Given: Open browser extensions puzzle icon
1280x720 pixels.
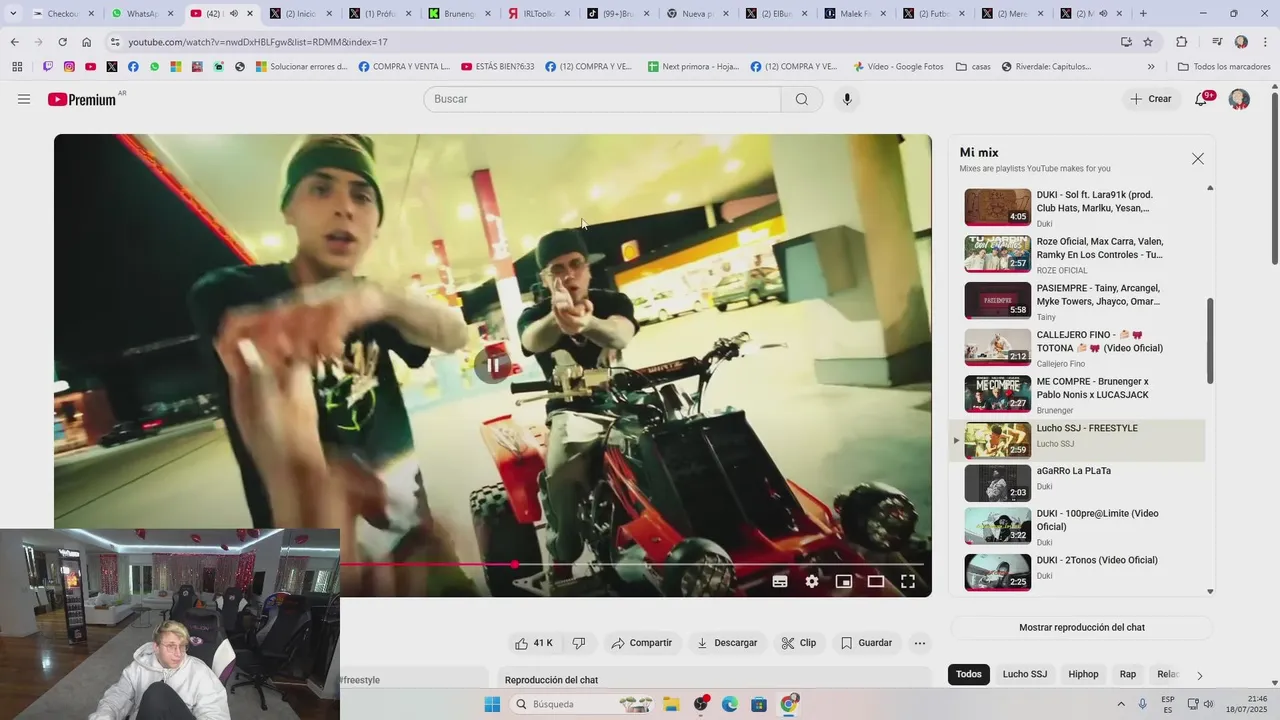Looking at the screenshot, I should point(1181,42).
